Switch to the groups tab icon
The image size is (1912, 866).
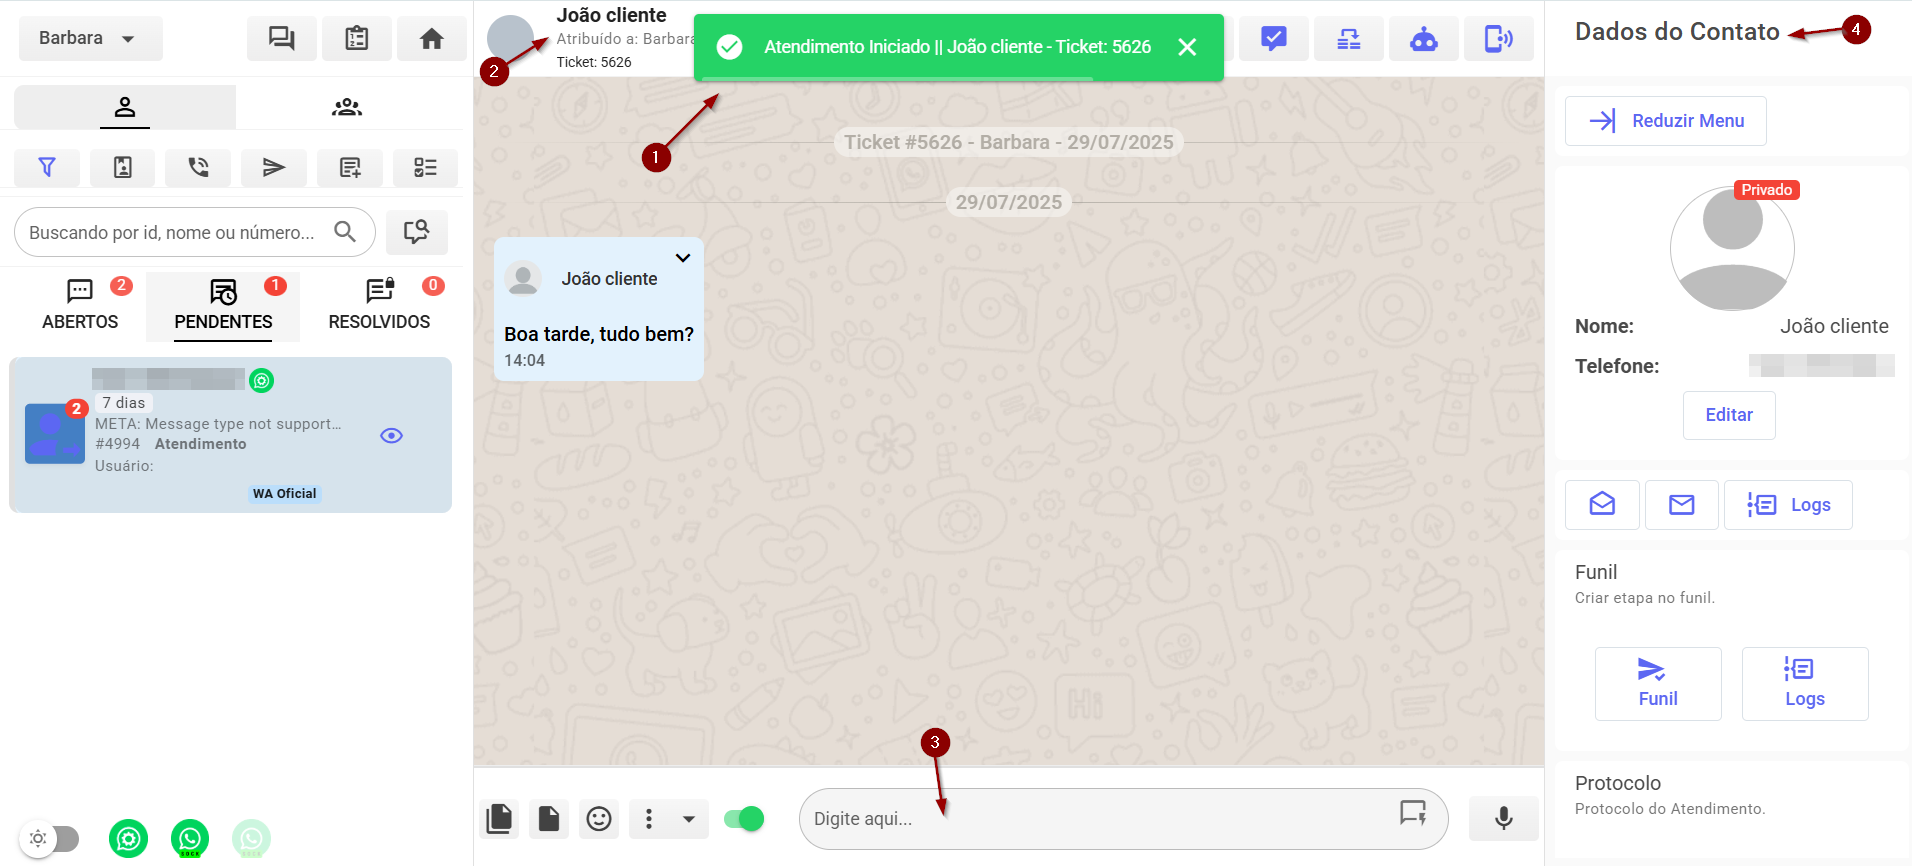347,107
